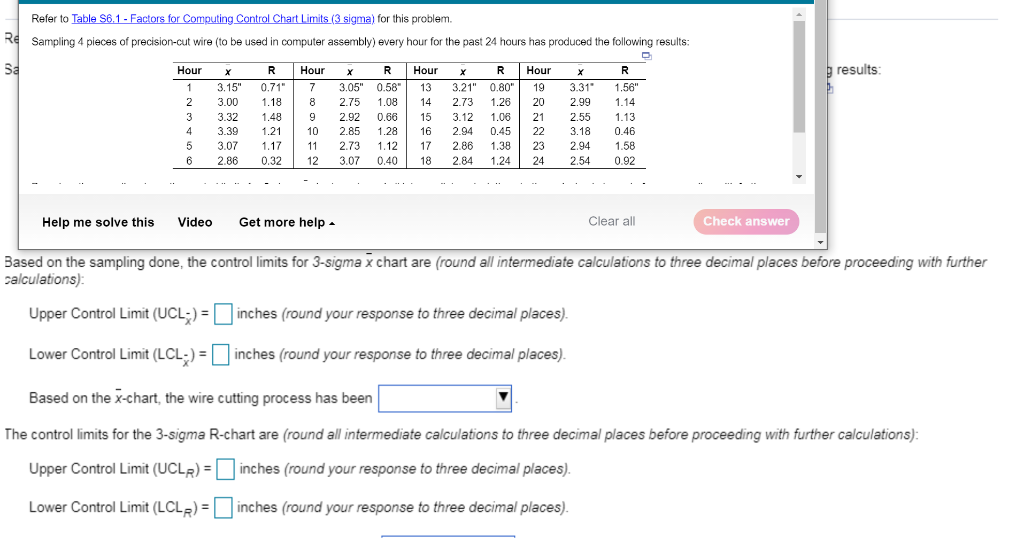Image resolution: width=1024 pixels, height=552 pixels.
Task: Click the R value 1.38 for hour 17
Action: [x=500, y=146]
